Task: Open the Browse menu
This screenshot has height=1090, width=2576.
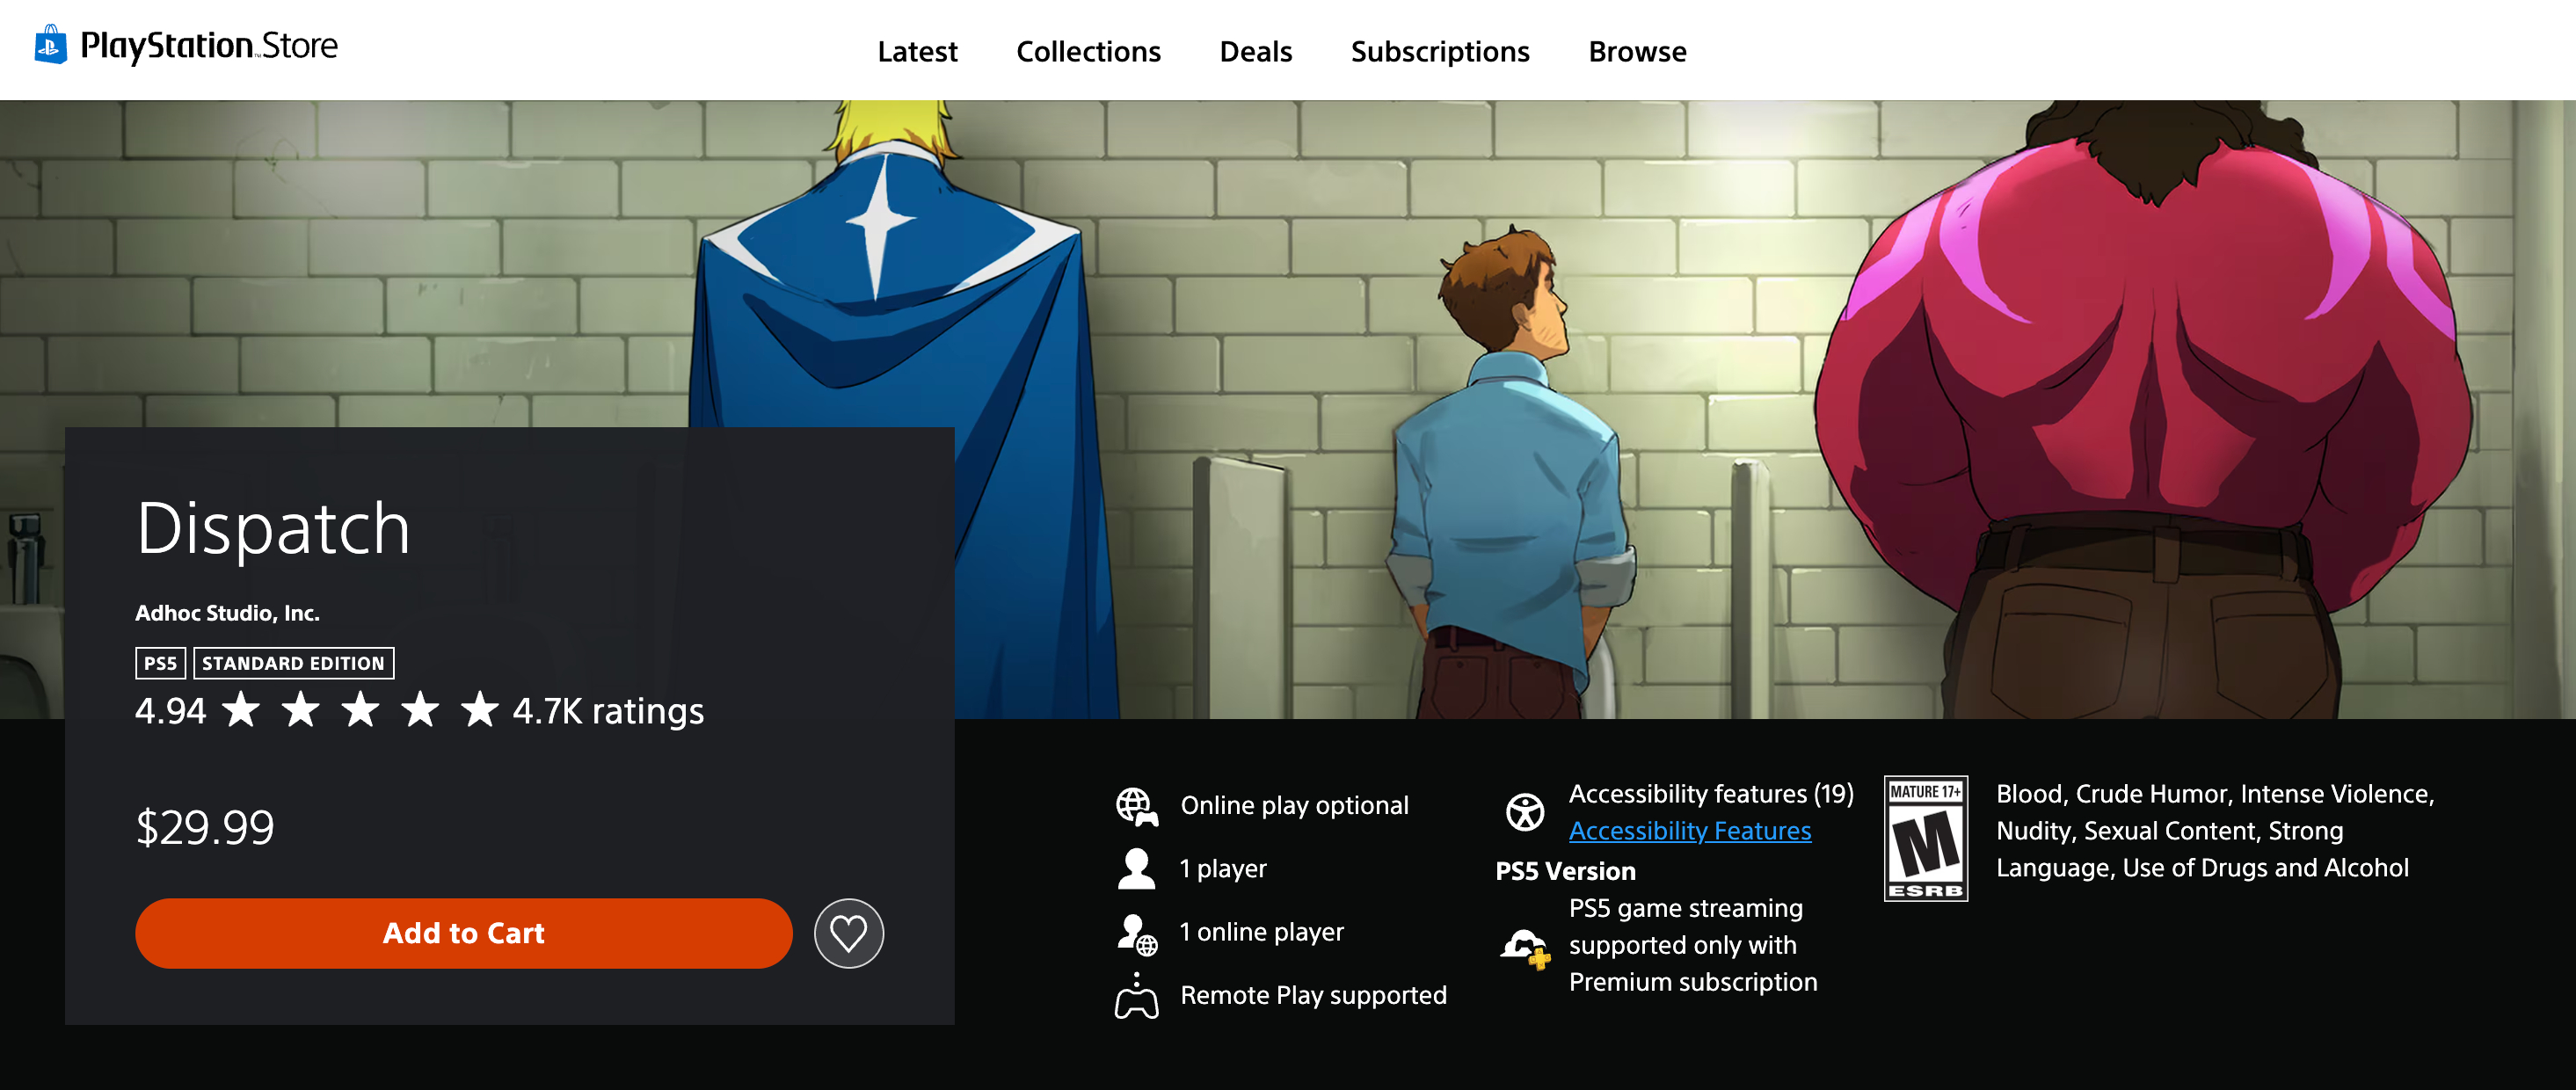Action: (x=1637, y=52)
